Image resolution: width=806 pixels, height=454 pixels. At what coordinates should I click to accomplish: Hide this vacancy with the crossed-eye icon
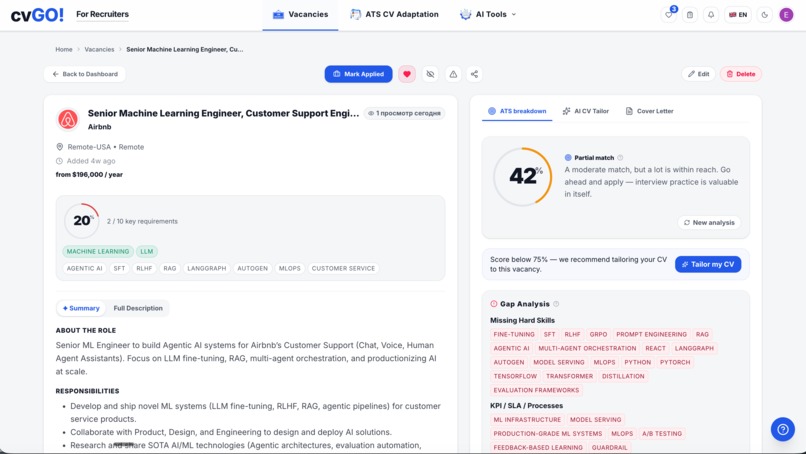tap(430, 74)
